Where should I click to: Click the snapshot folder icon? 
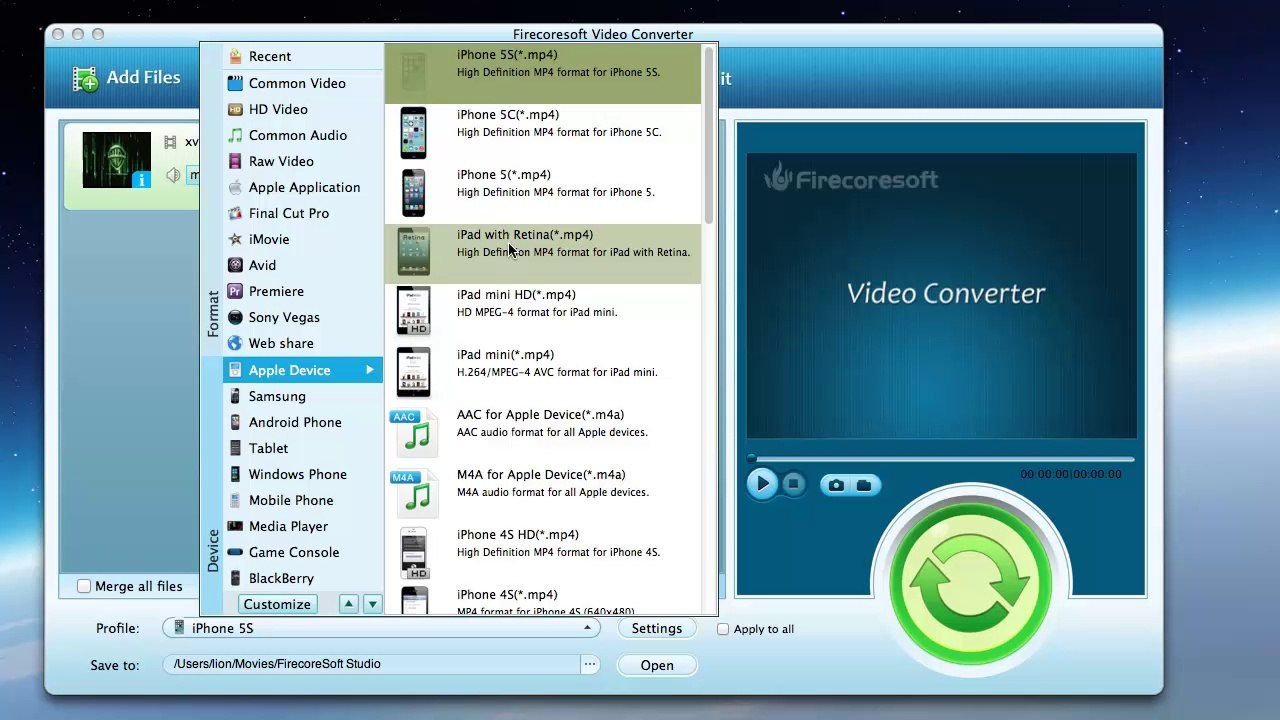pyautogui.click(x=864, y=486)
